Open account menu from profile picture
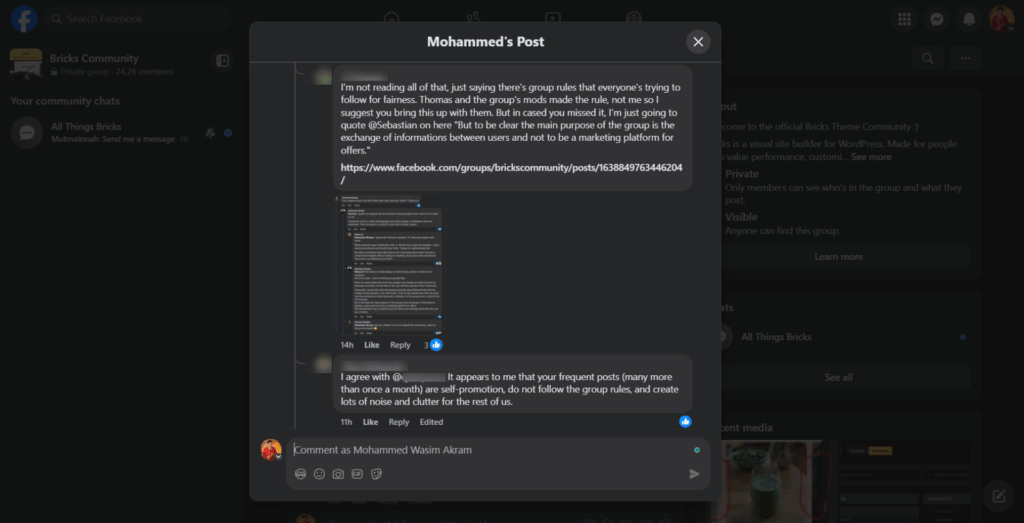This screenshot has width=1024, height=523. point(1001,19)
